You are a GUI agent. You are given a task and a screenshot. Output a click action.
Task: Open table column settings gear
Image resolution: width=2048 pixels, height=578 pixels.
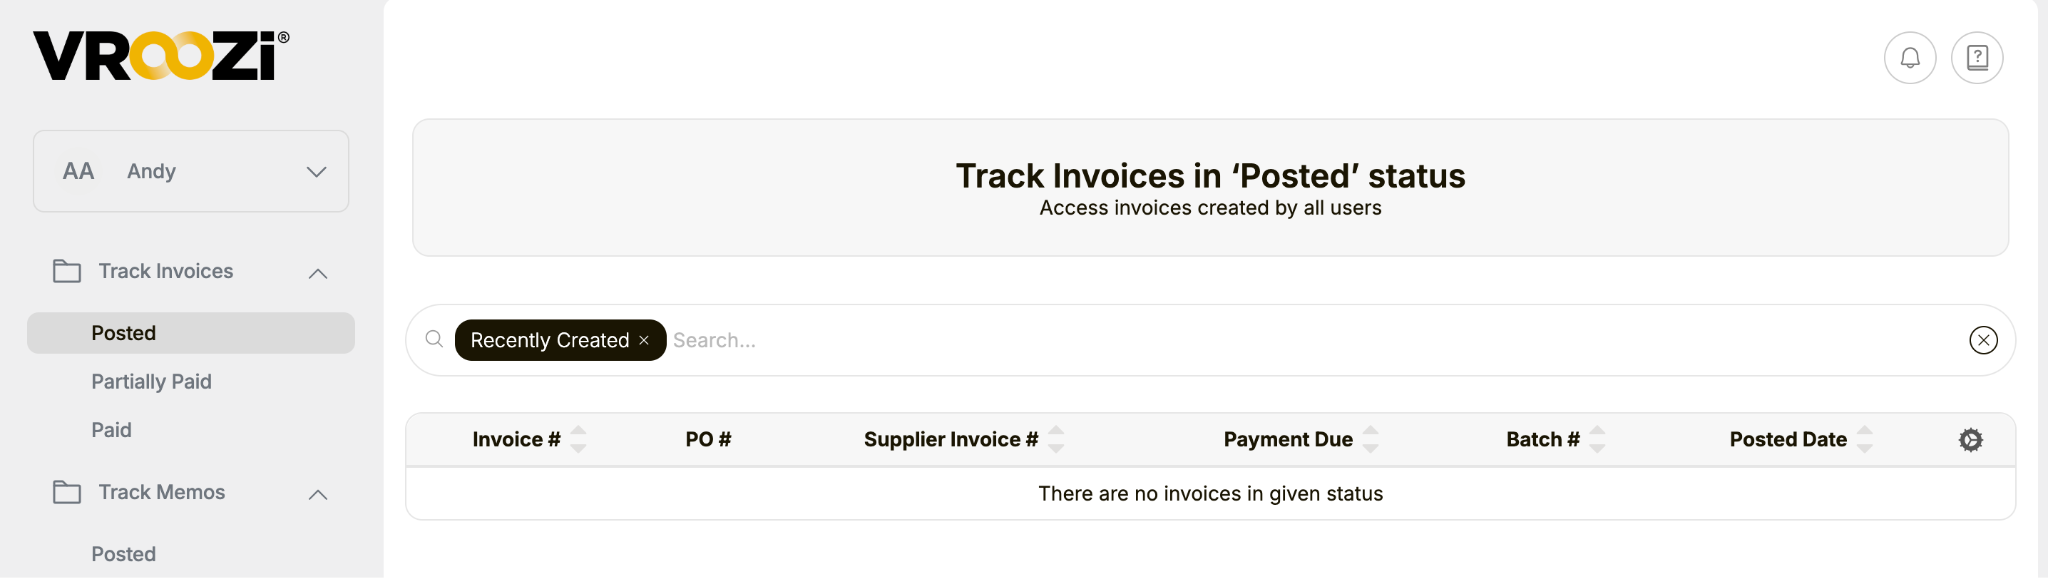[1970, 440]
